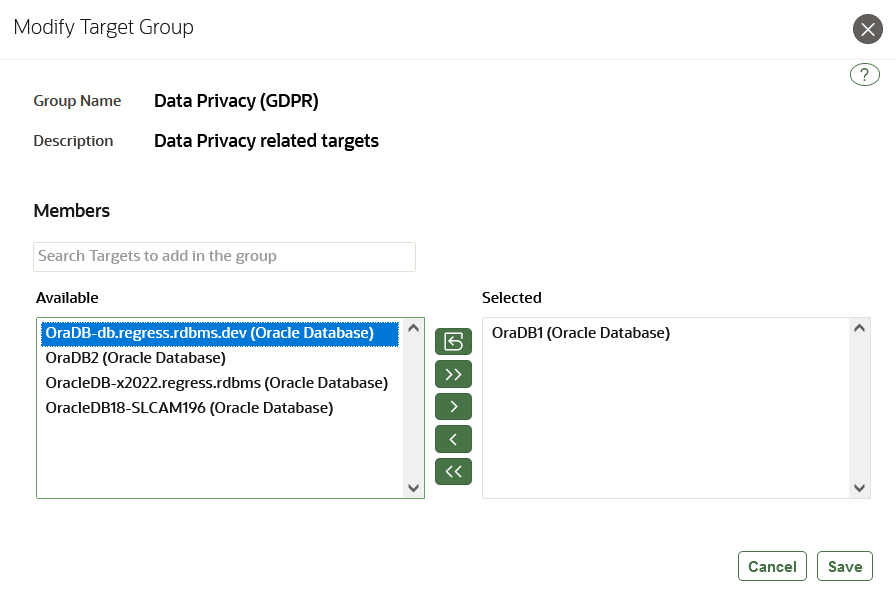This screenshot has width=896, height=605.
Task: Focus the Search Targets input field
Action: tap(224, 256)
